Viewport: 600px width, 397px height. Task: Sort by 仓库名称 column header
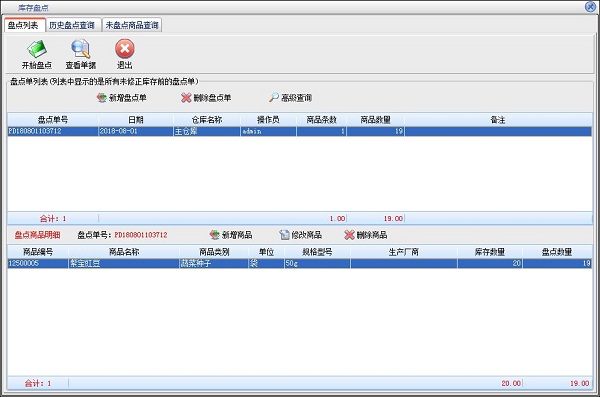[207, 120]
